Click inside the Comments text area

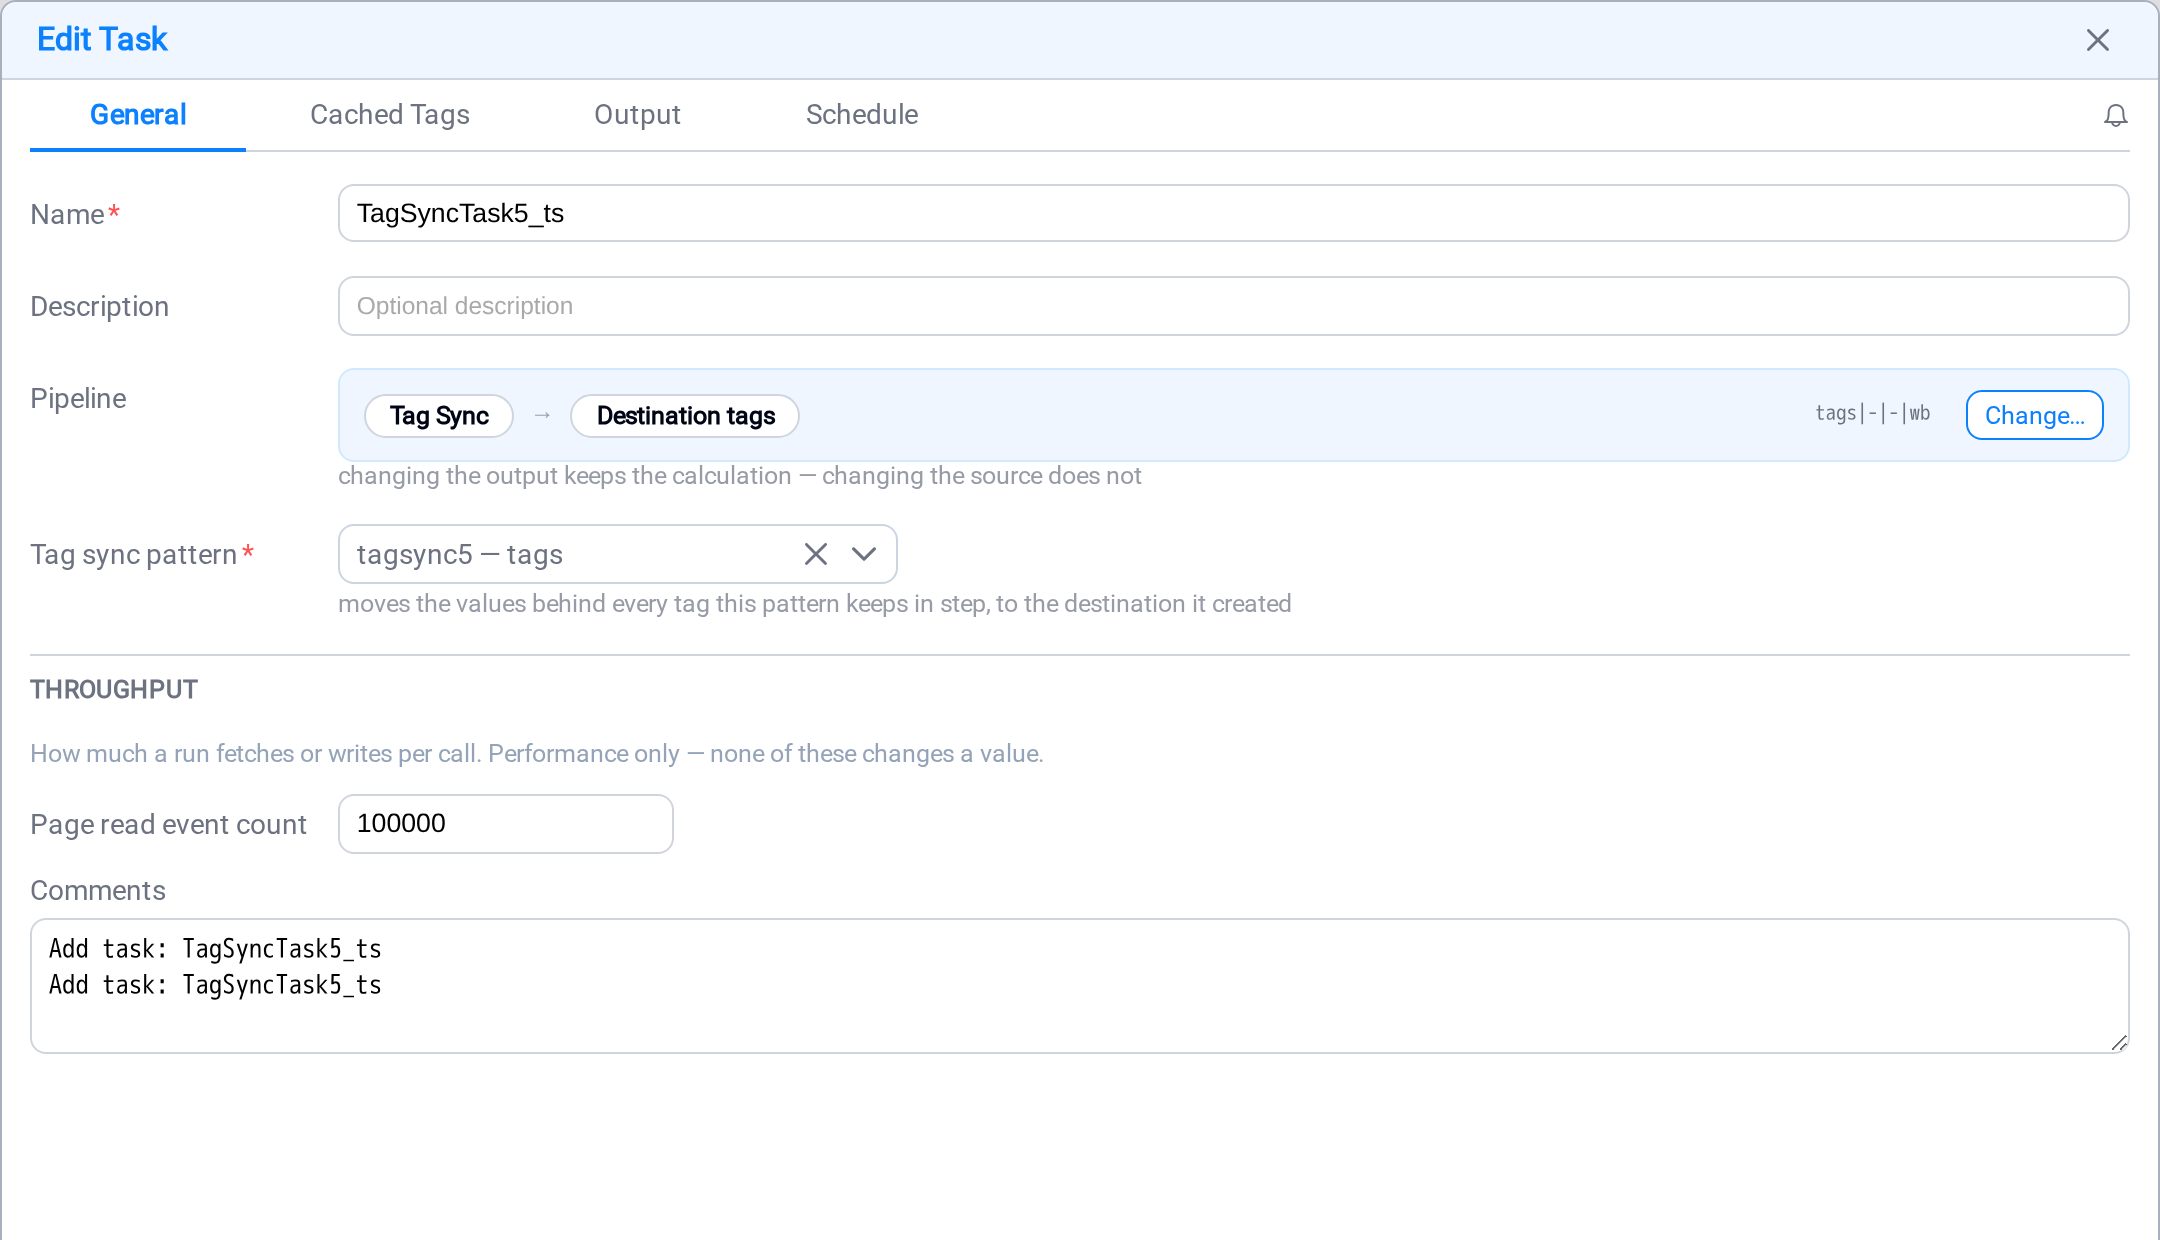pos(1079,986)
